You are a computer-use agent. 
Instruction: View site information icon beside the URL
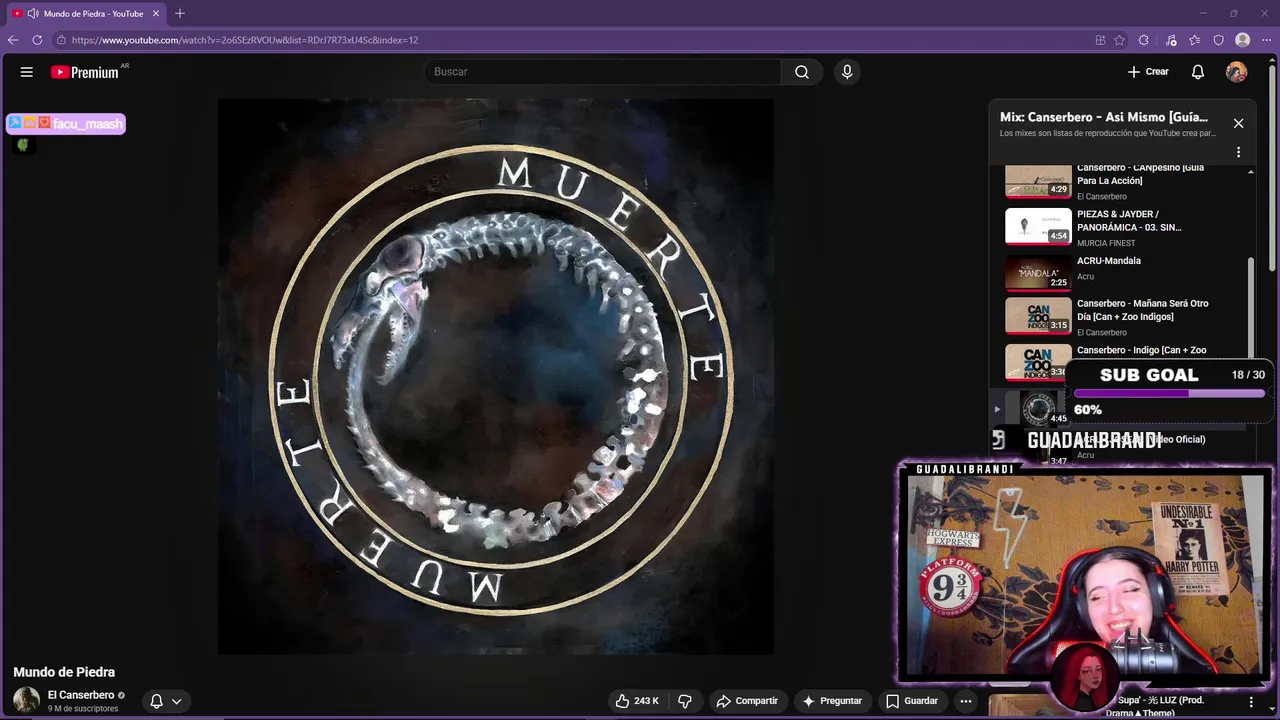61,40
